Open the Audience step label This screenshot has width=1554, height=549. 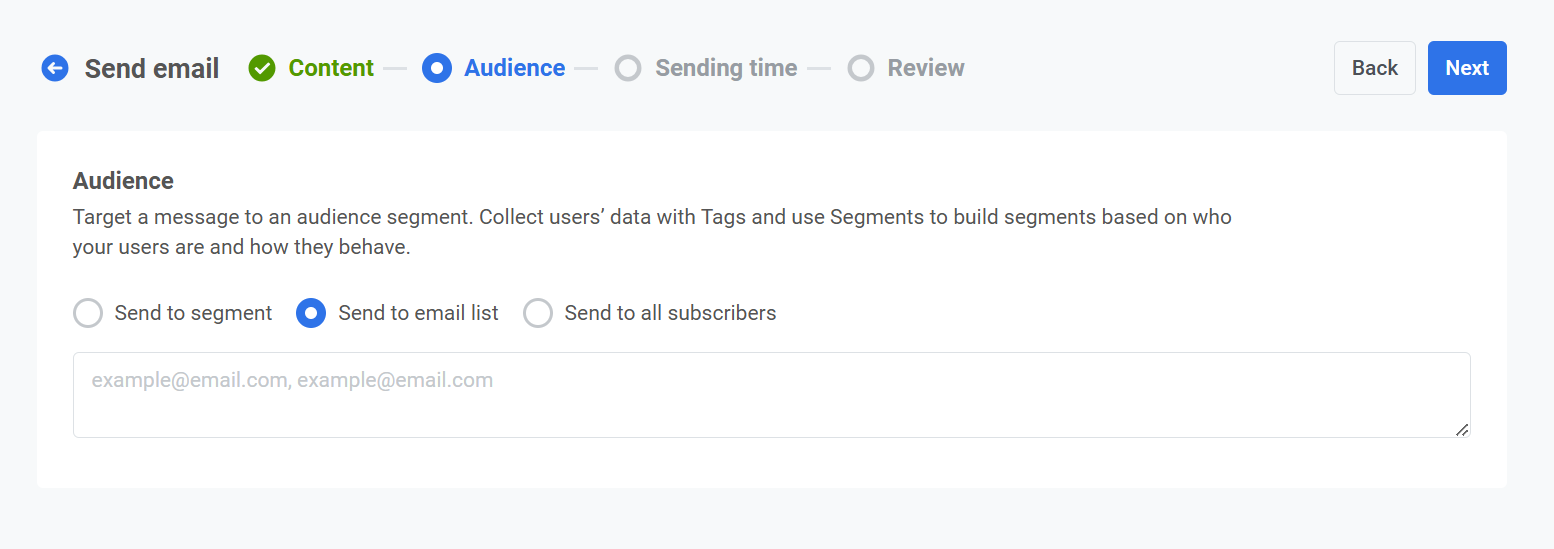(x=514, y=68)
